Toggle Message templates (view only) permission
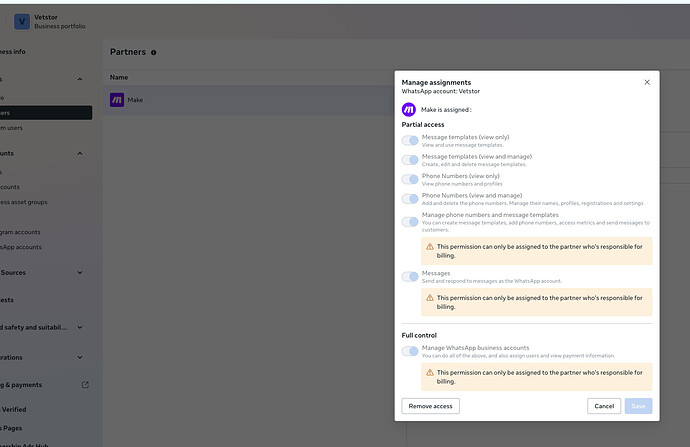Viewport: 690px width, 447px height. 410,141
